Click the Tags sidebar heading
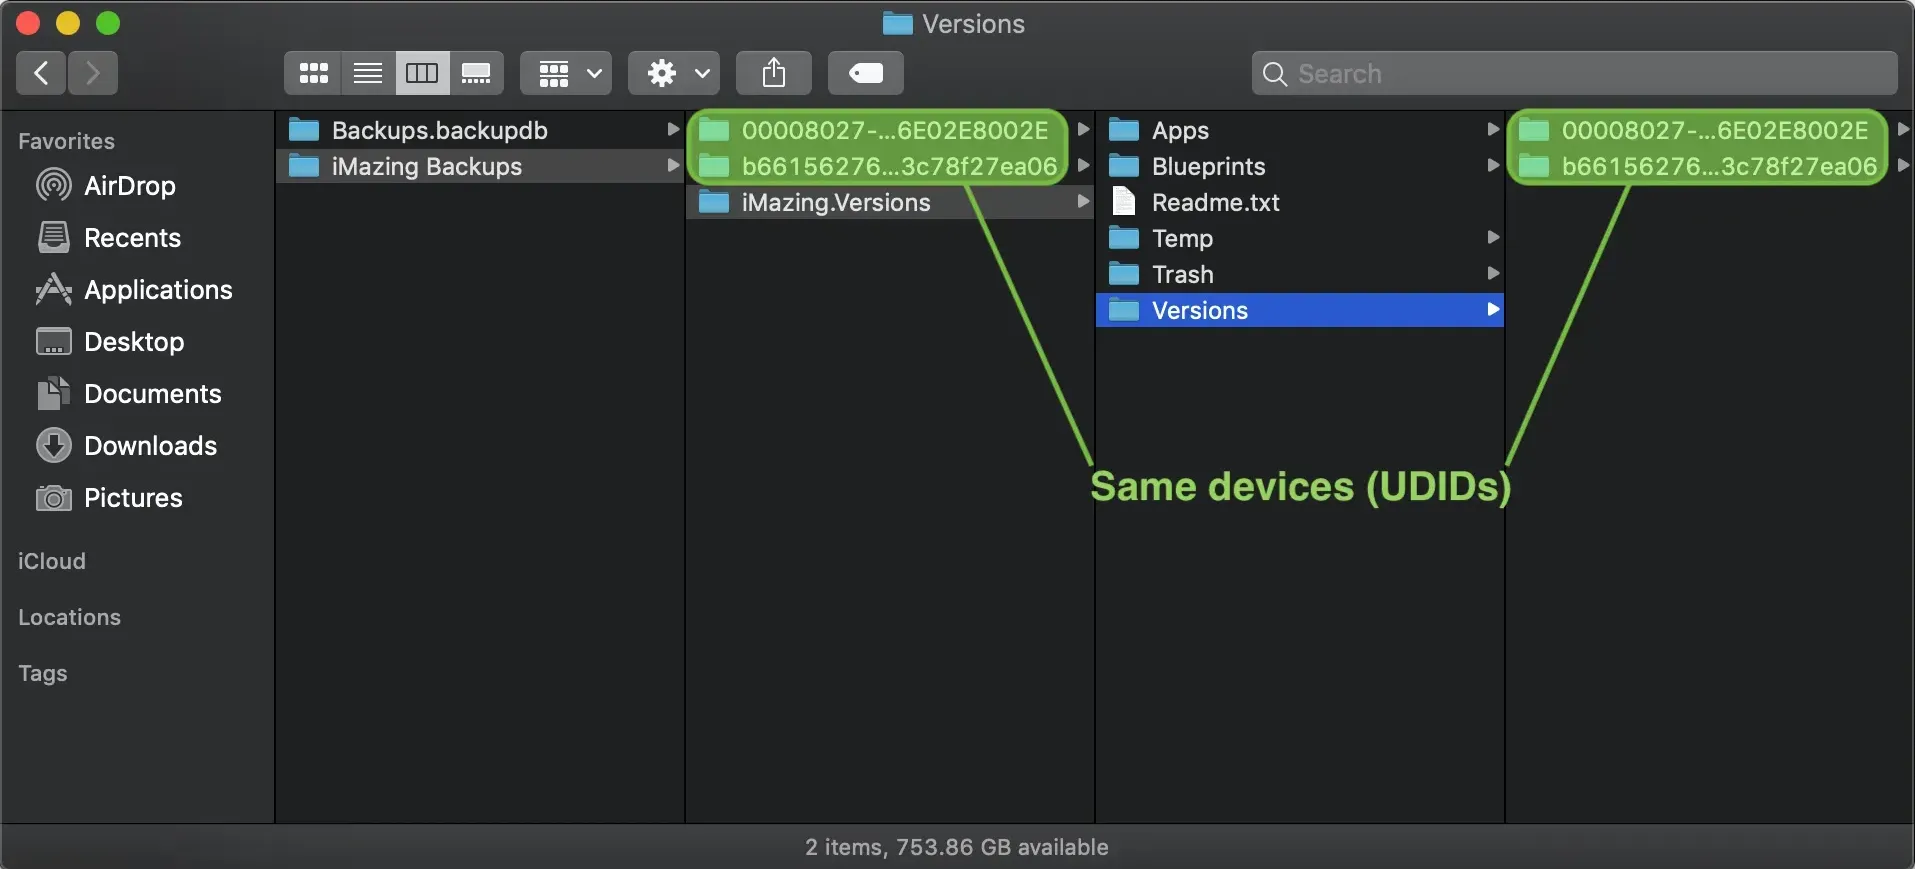 tap(42, 673)
